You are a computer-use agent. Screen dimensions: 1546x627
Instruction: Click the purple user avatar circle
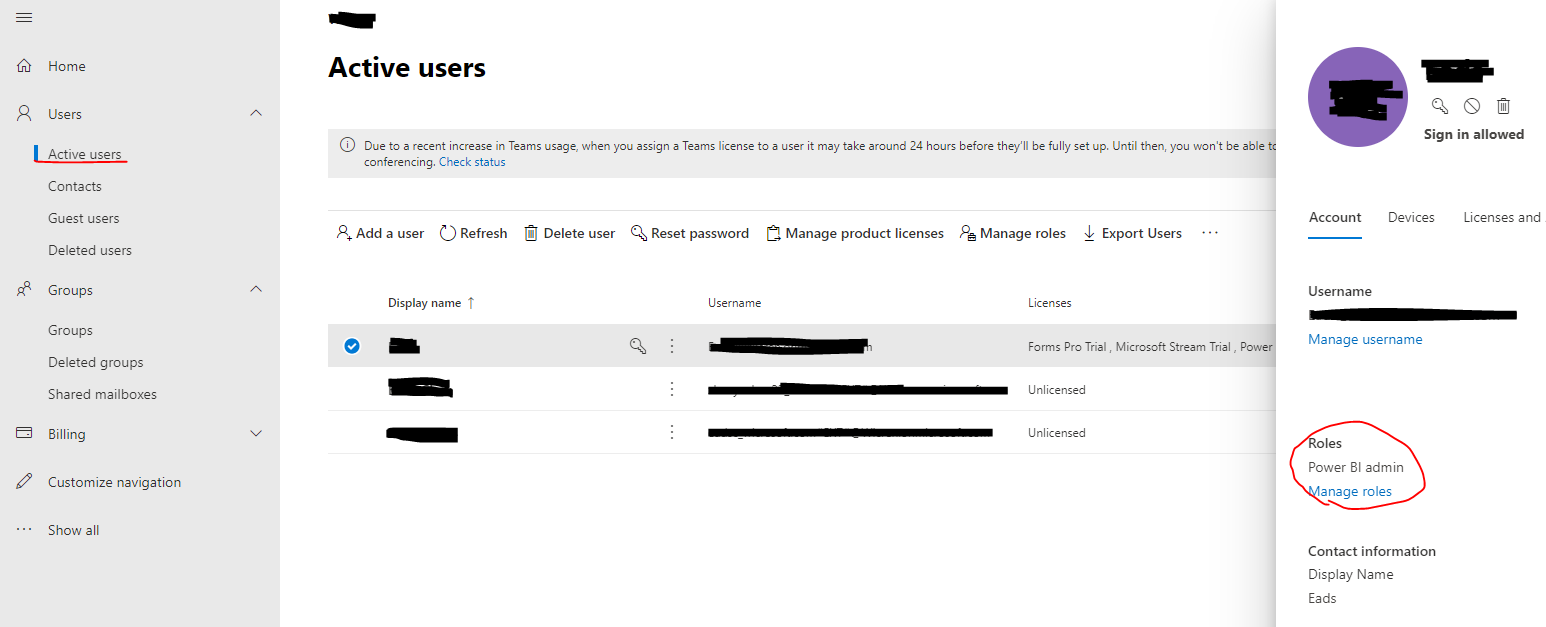pyautogui.click(x=1357, y=96)
